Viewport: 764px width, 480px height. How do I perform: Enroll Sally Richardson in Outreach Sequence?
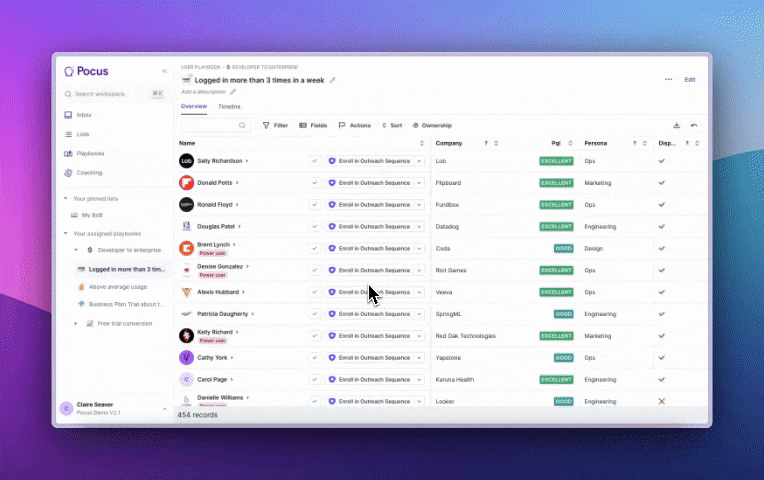pyautogui.click(x=370, y=161)
